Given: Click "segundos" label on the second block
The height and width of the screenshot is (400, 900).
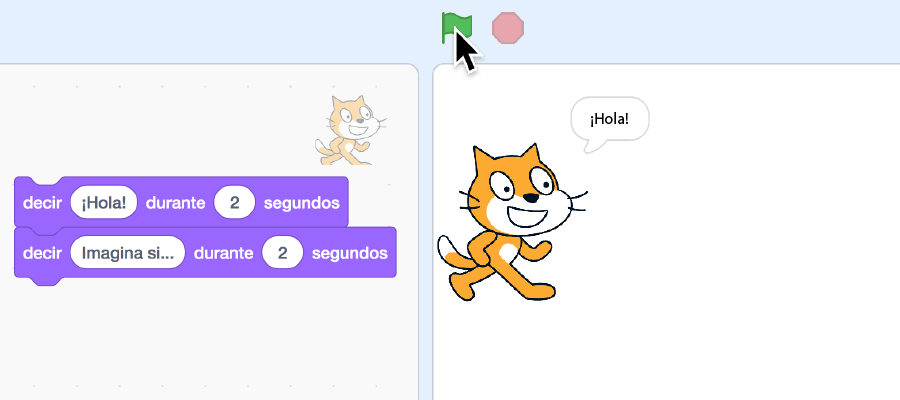Looking at the screenshot, I should 350,253.
